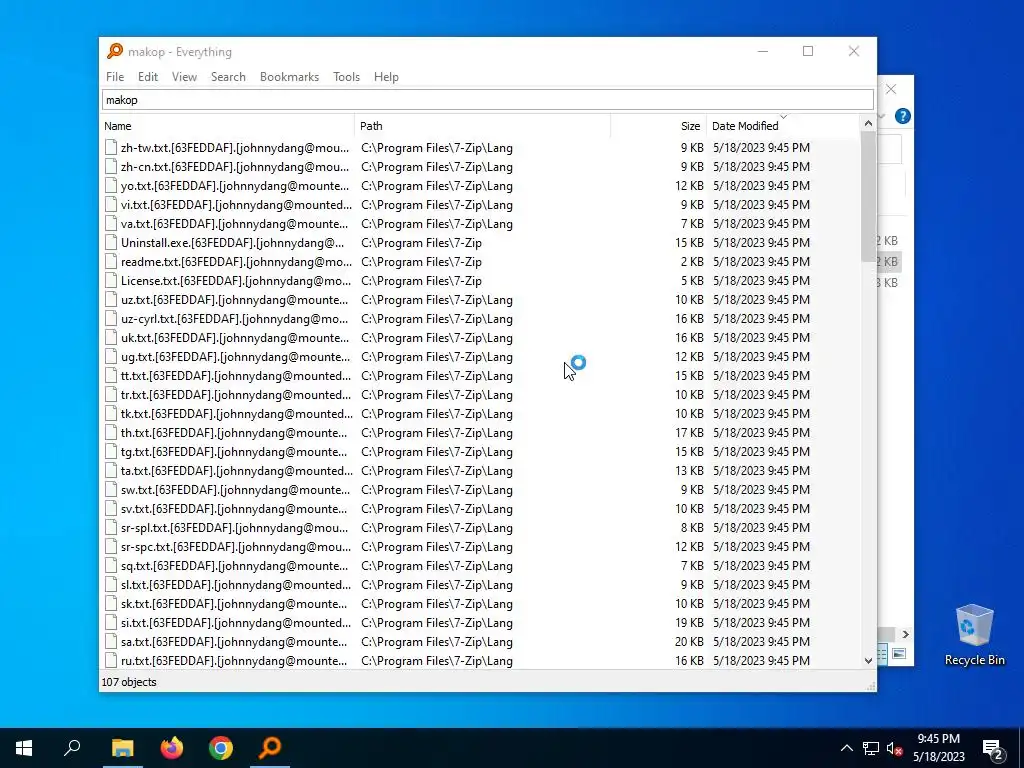Click the scrollbar up arrow in results
Viewport: 1024px width, 768px height.
pyautogui.click(x=868, y=123)
